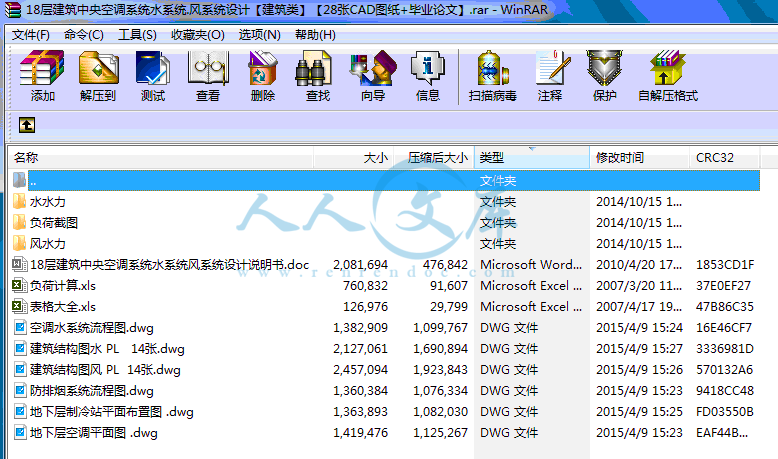Click the Delete (删除) toolbar icon
The image size is (778, 459).
262,68
